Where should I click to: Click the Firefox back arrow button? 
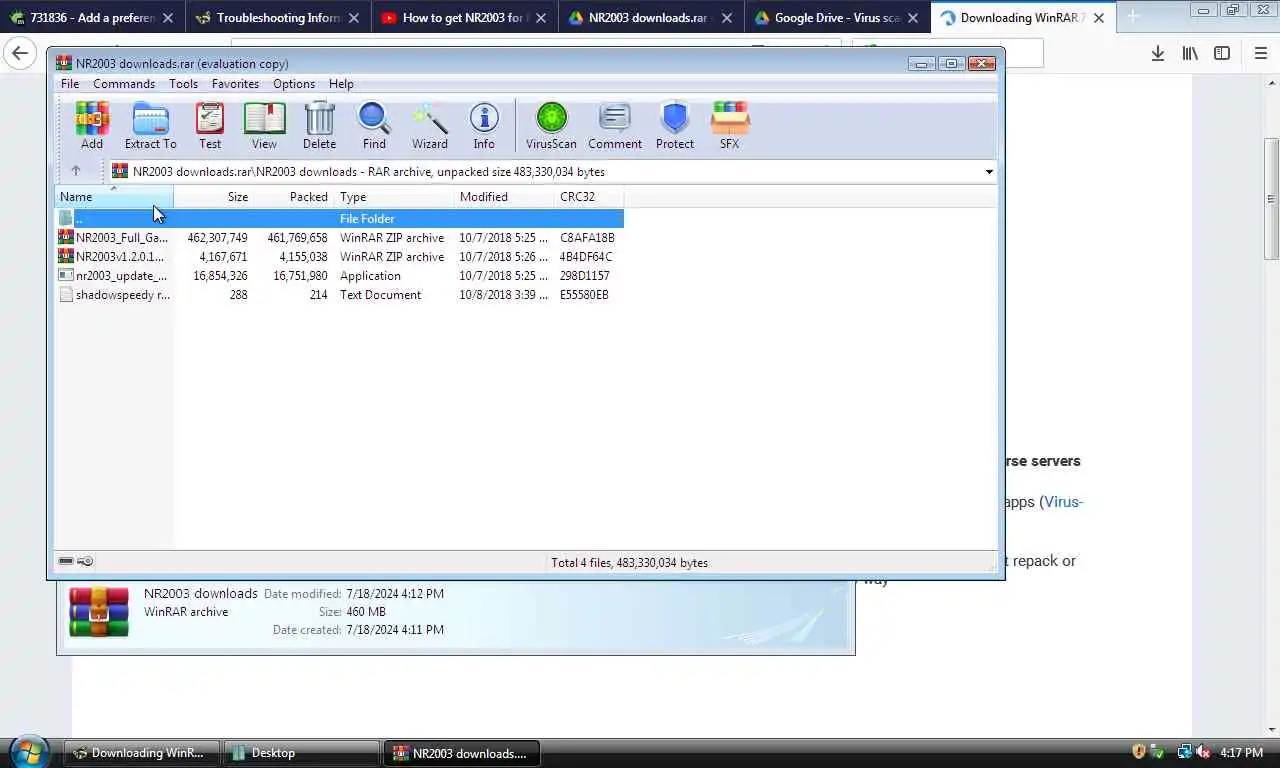pyautogui.click(x=20, y=53)
